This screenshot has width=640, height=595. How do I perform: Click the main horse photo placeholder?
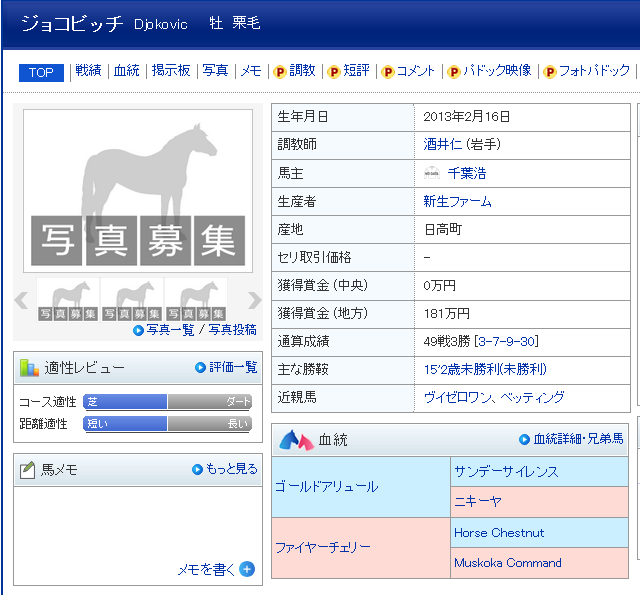pyautogui.click(x=138, y=190)
